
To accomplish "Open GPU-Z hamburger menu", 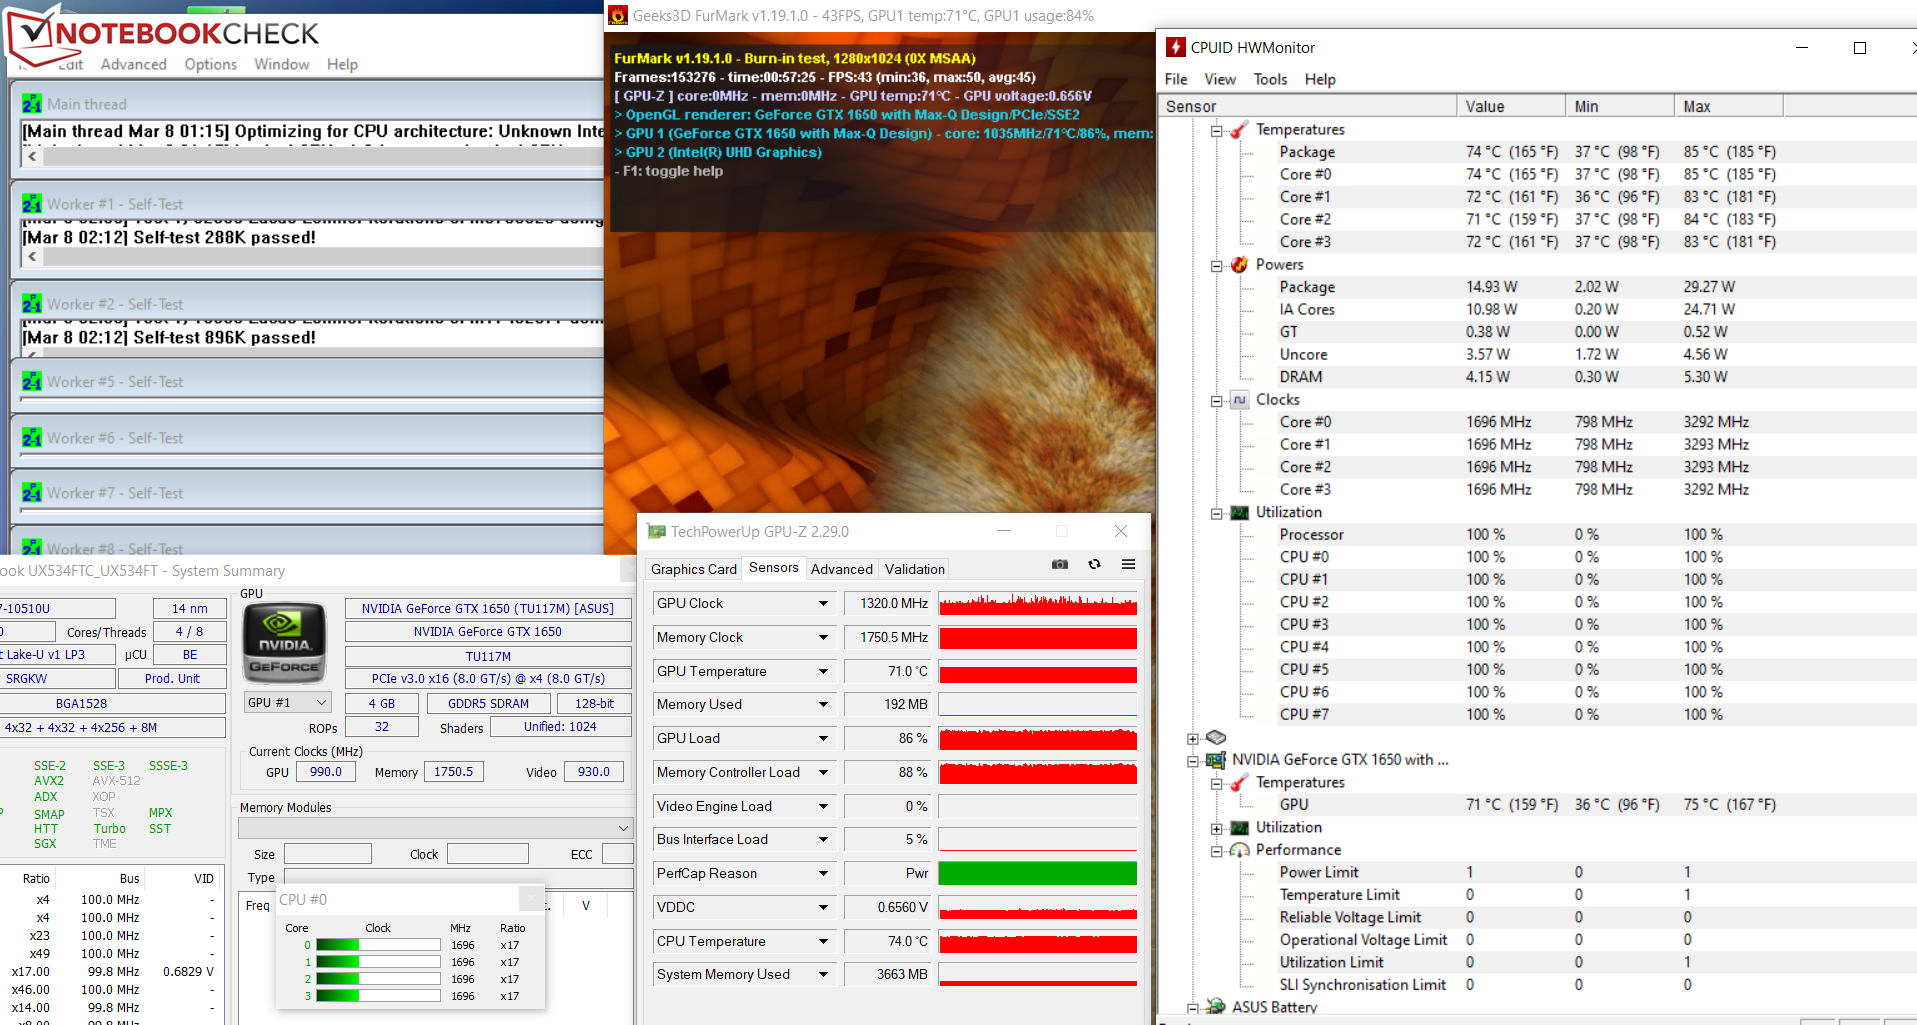I will click(x=1128, y=565).
